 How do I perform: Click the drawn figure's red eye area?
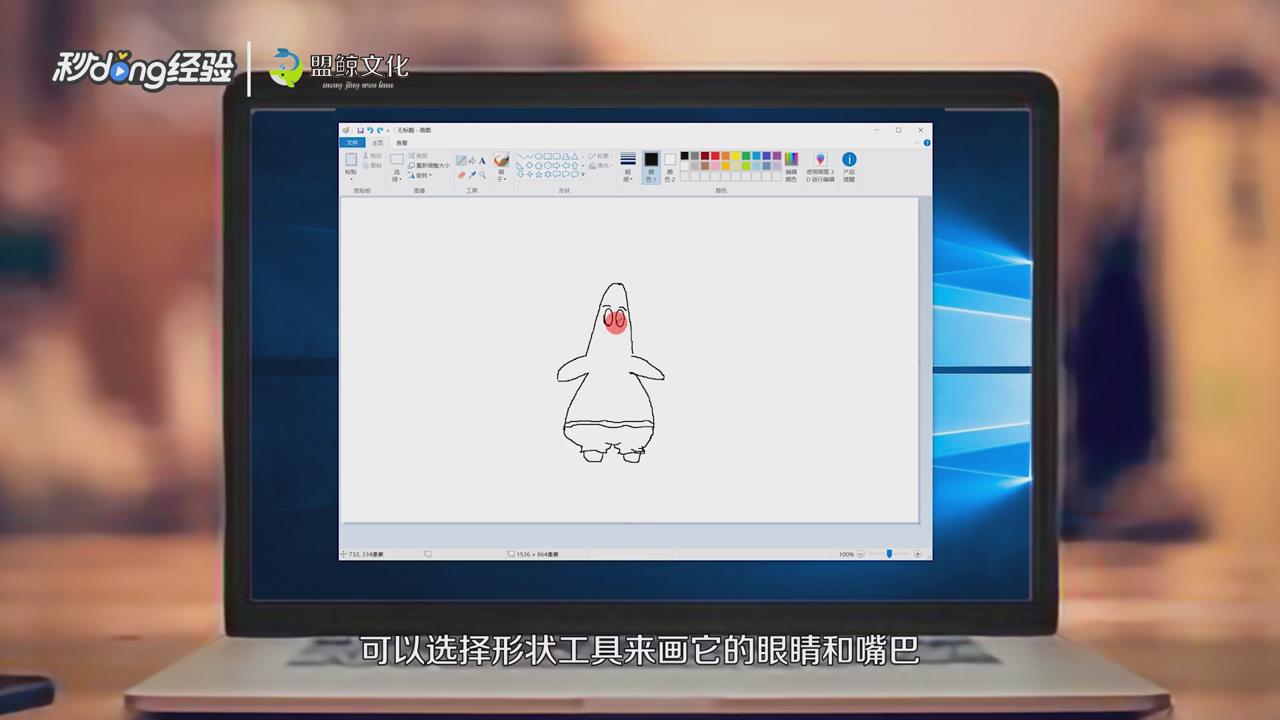pos(615,320)
